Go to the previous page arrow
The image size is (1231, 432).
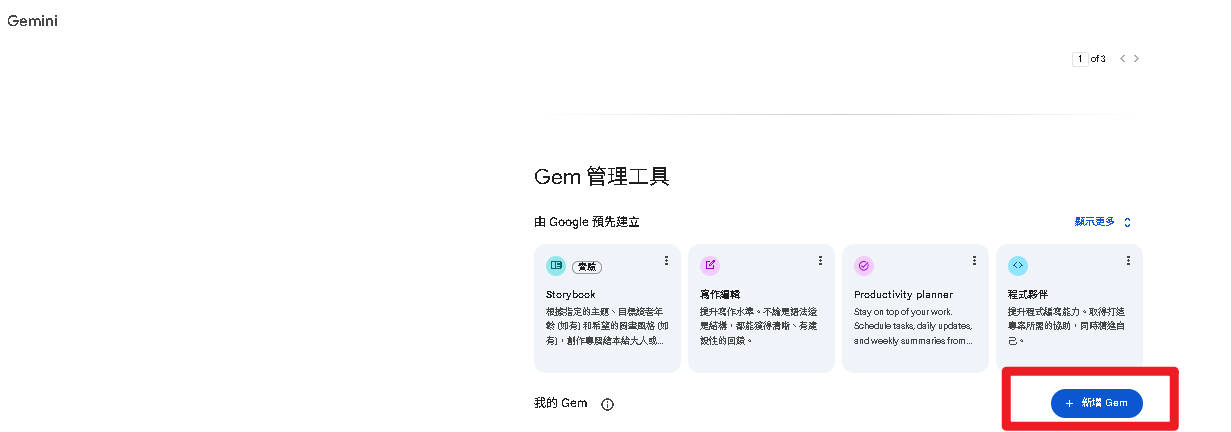(1123, 59)
